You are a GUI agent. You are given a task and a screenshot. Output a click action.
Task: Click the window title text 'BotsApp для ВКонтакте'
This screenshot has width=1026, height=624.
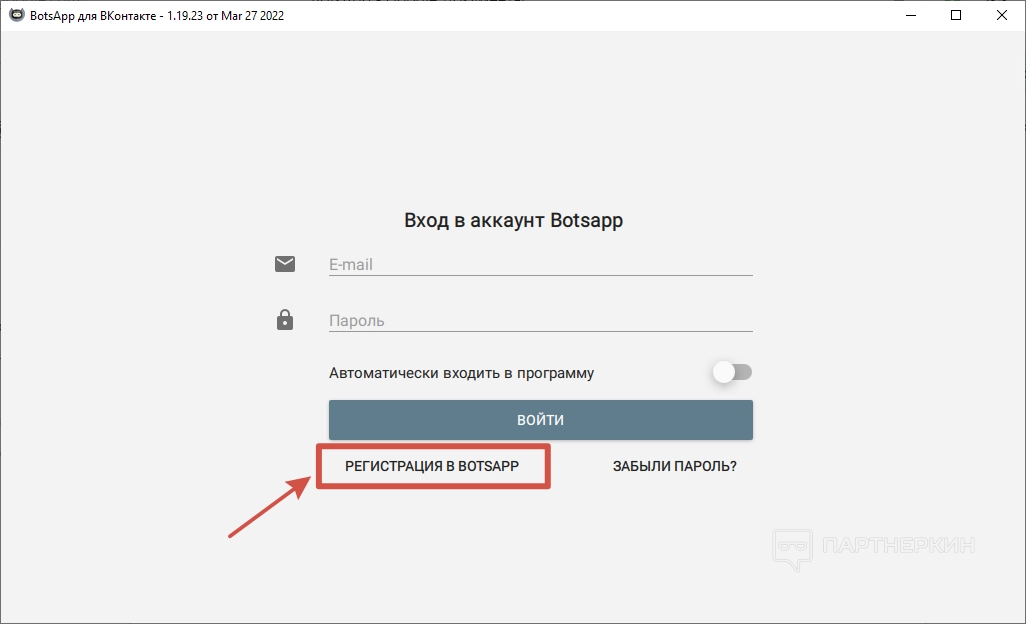pos(93,16)
